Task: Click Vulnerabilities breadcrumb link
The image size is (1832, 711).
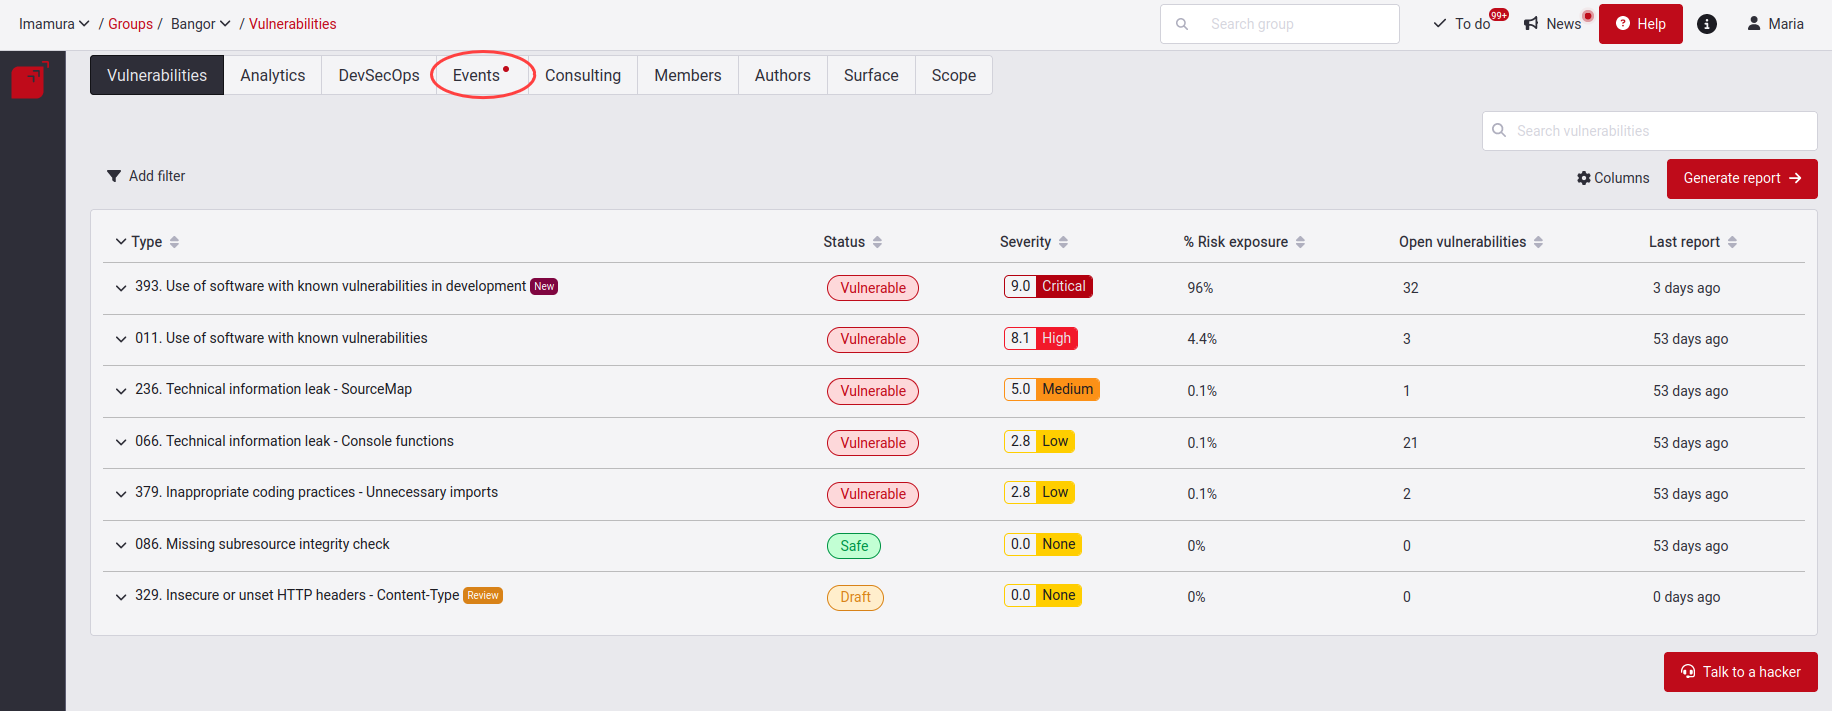Action: click(x=292, y=24)
